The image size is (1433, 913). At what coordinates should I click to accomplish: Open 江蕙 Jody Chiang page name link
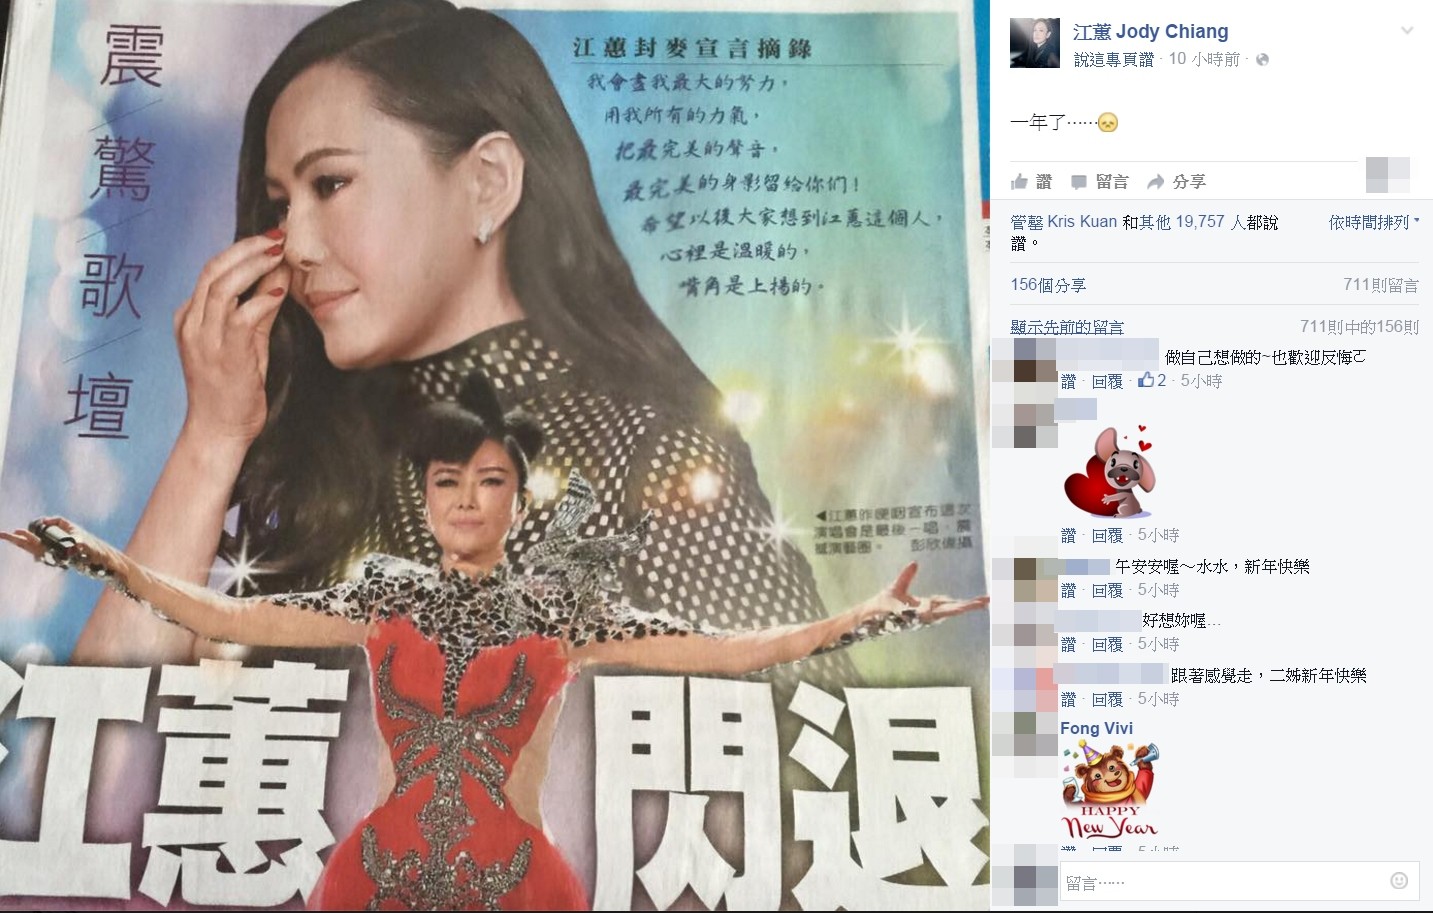click(1150, 32)
